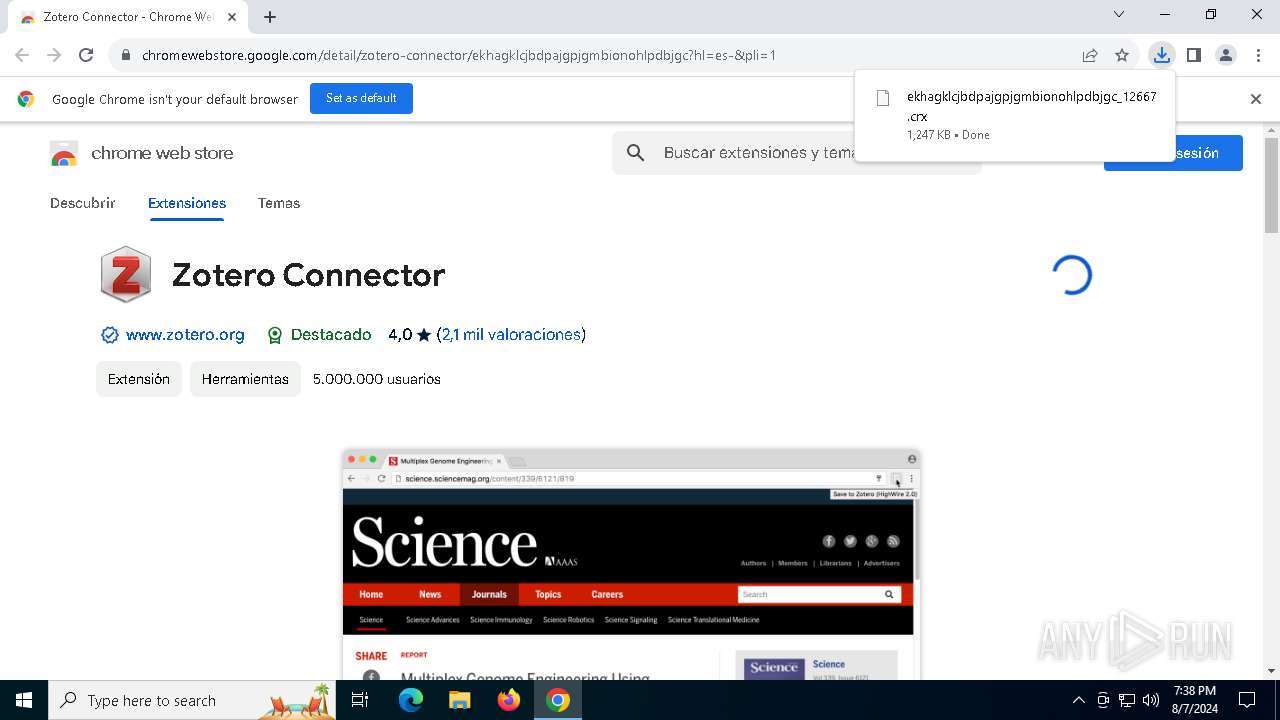Click the browser Forward arrow
The image size is (1280, 720).
pyautogui.click(x=54, y=55)
